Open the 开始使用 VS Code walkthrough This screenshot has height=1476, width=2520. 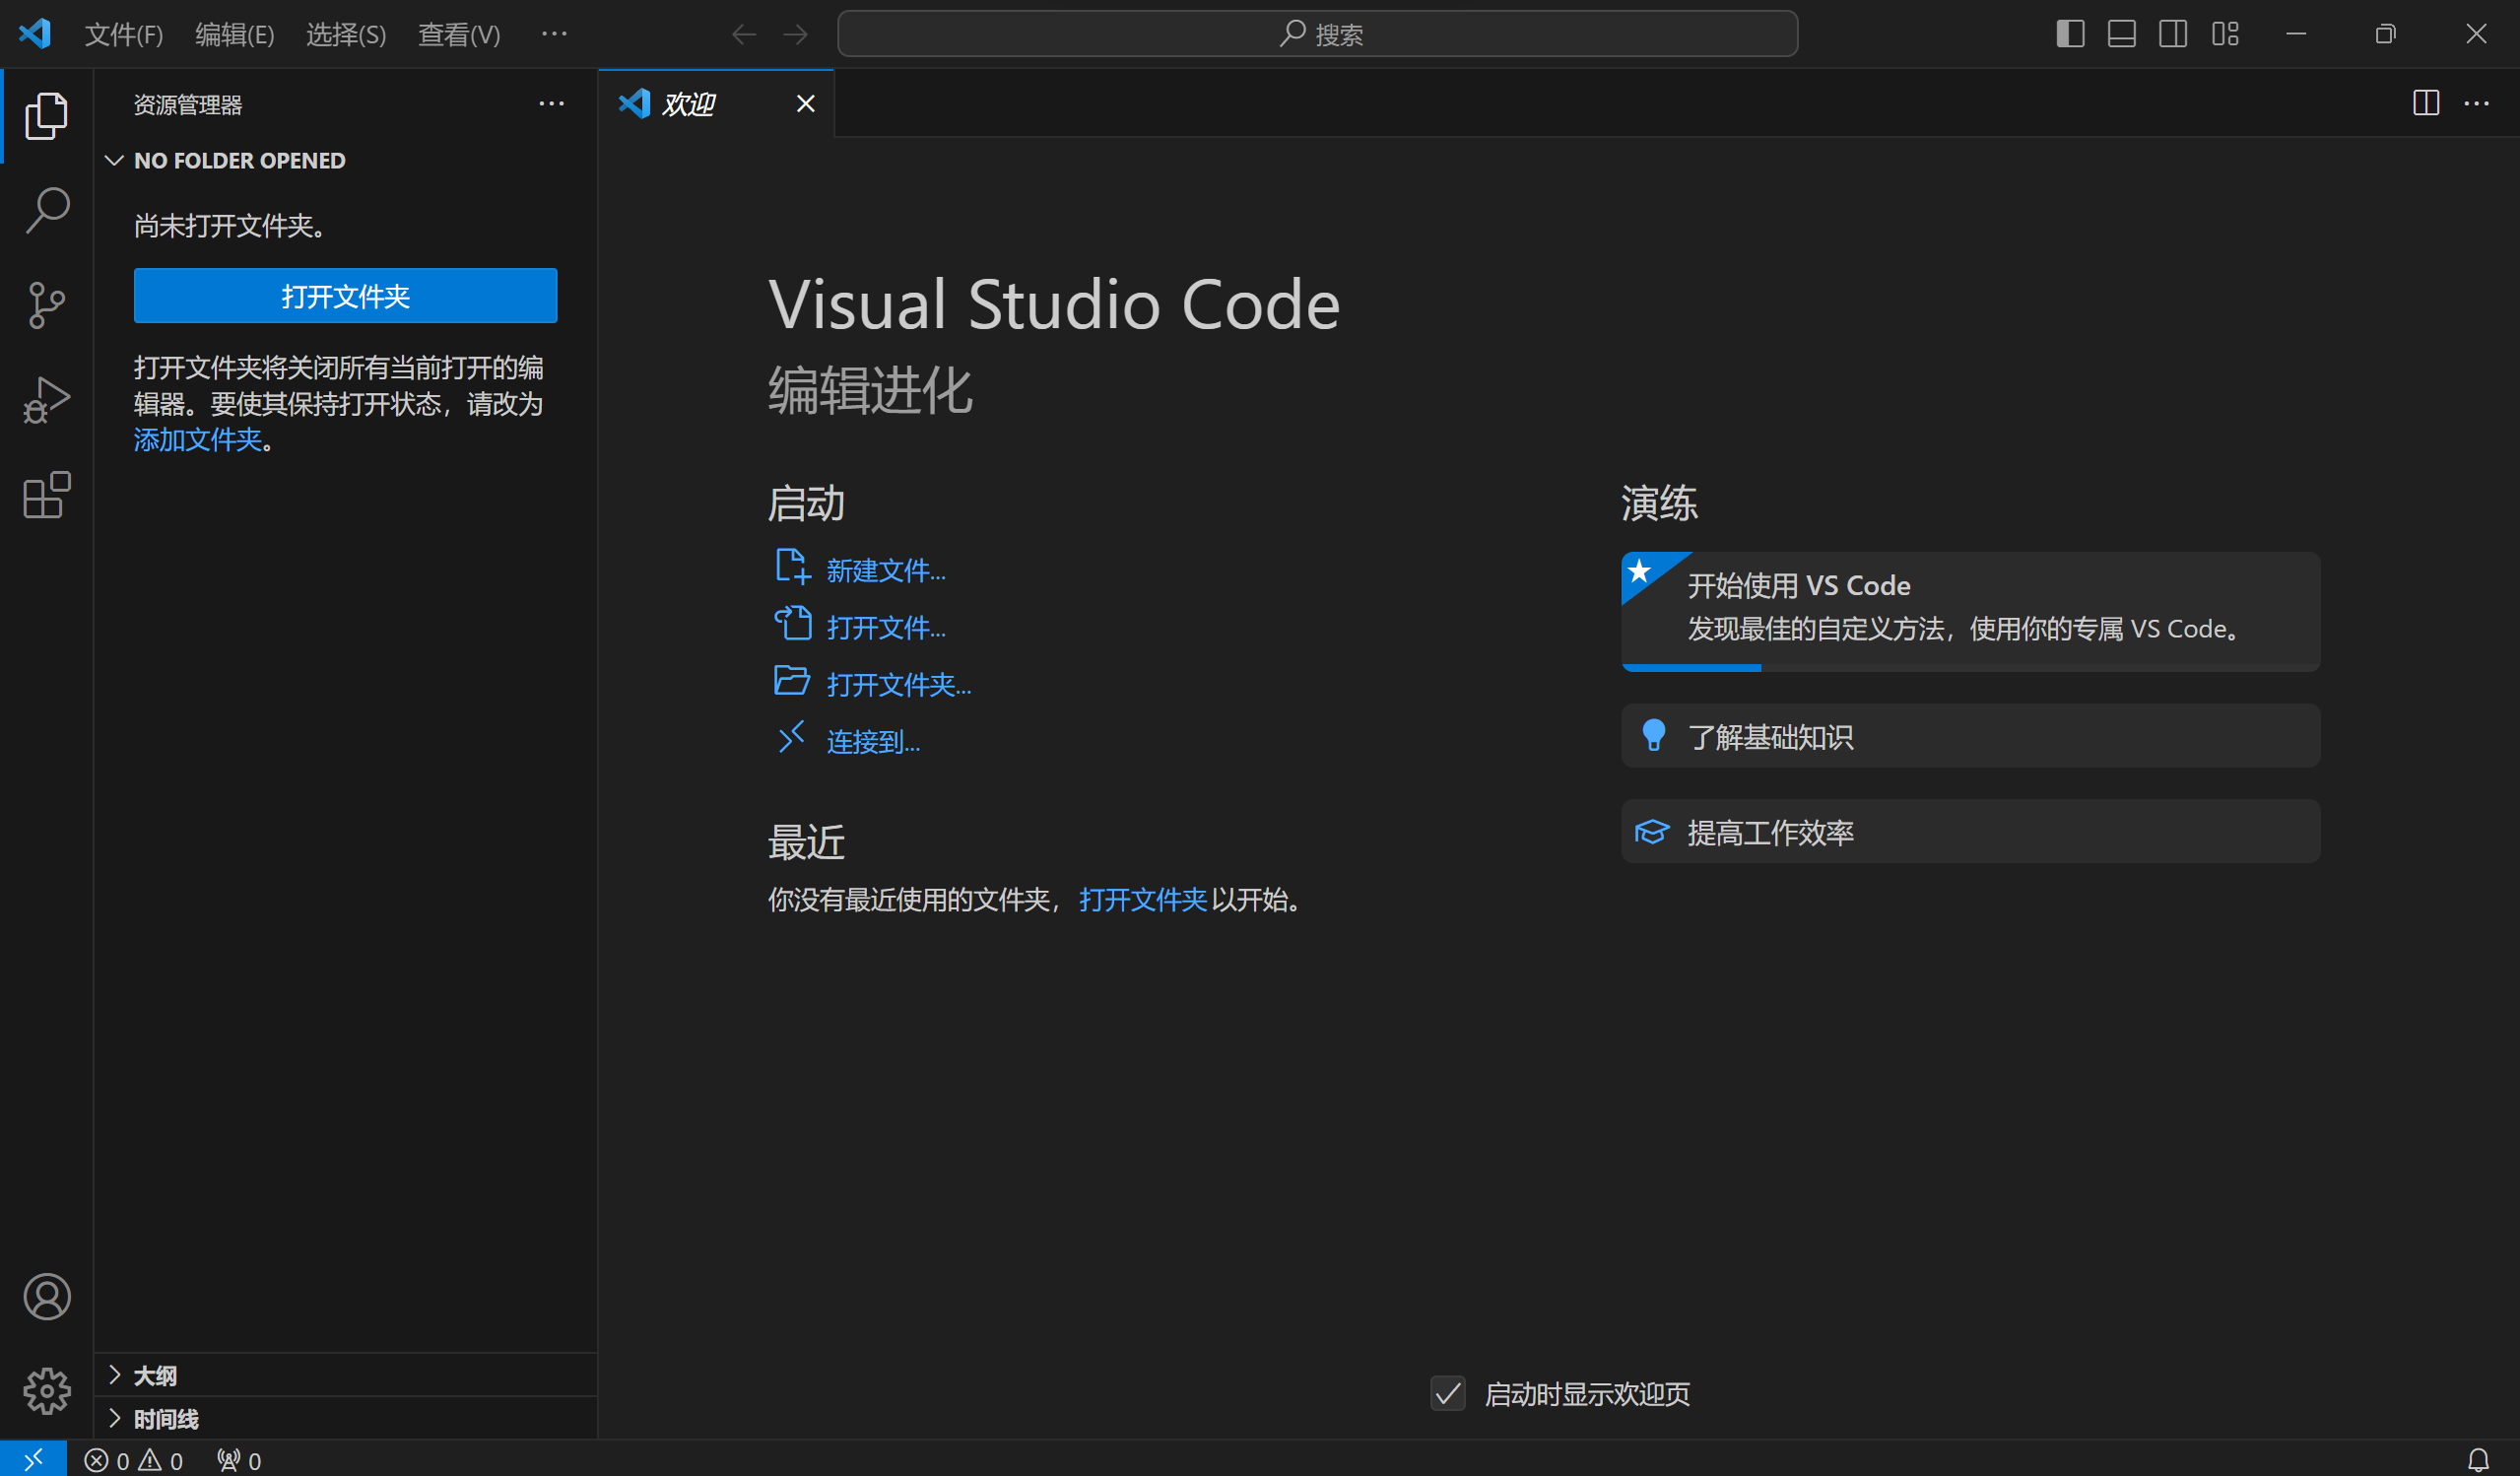pyautogui.click(x=1970, y=611)
